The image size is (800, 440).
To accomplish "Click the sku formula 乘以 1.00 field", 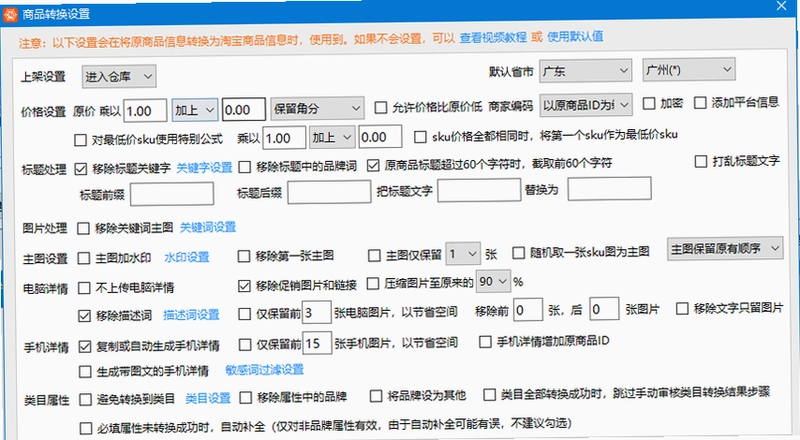I will pos(284,138).
